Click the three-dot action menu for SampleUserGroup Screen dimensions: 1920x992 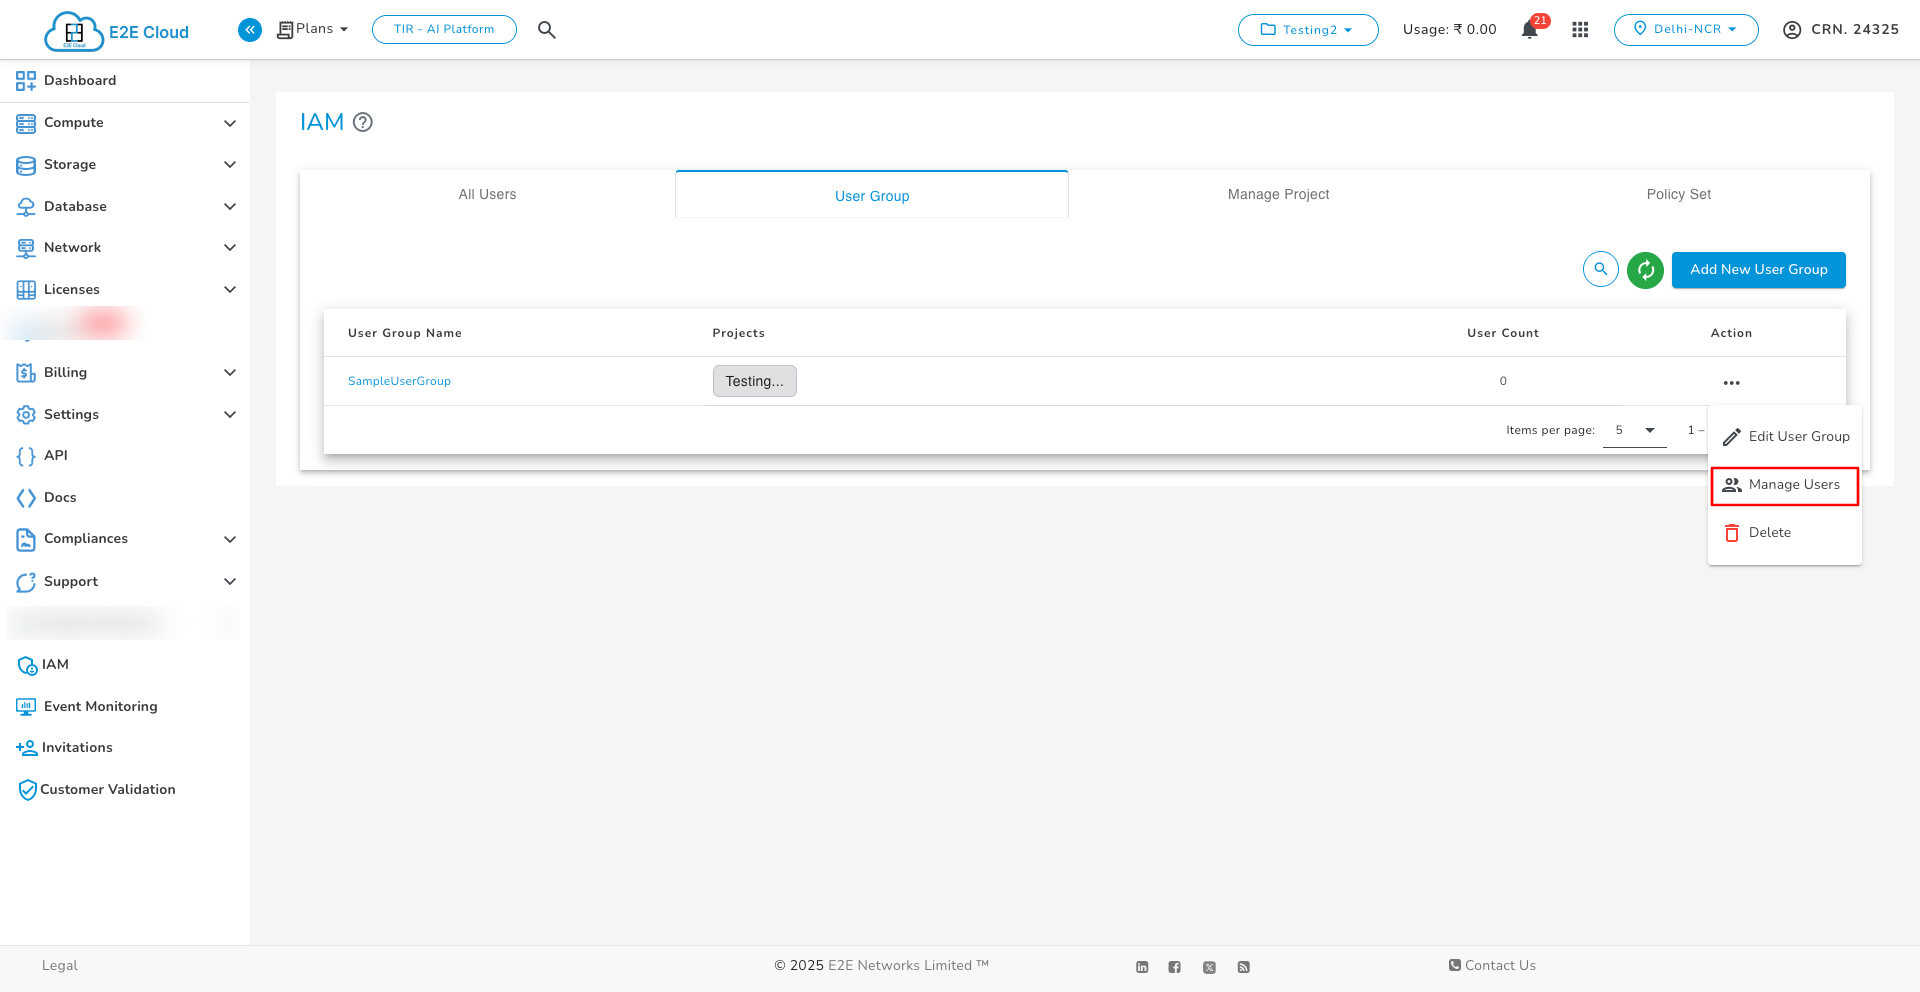point(1731,383)
